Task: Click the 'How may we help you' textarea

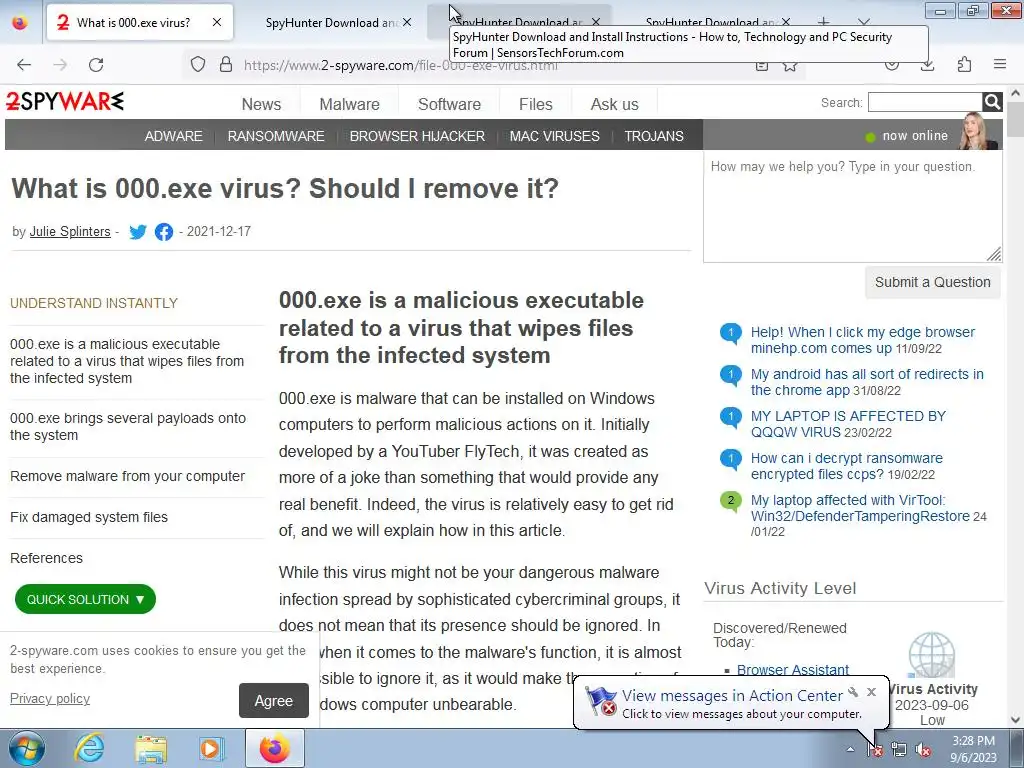Action: (x=853, y=207)
